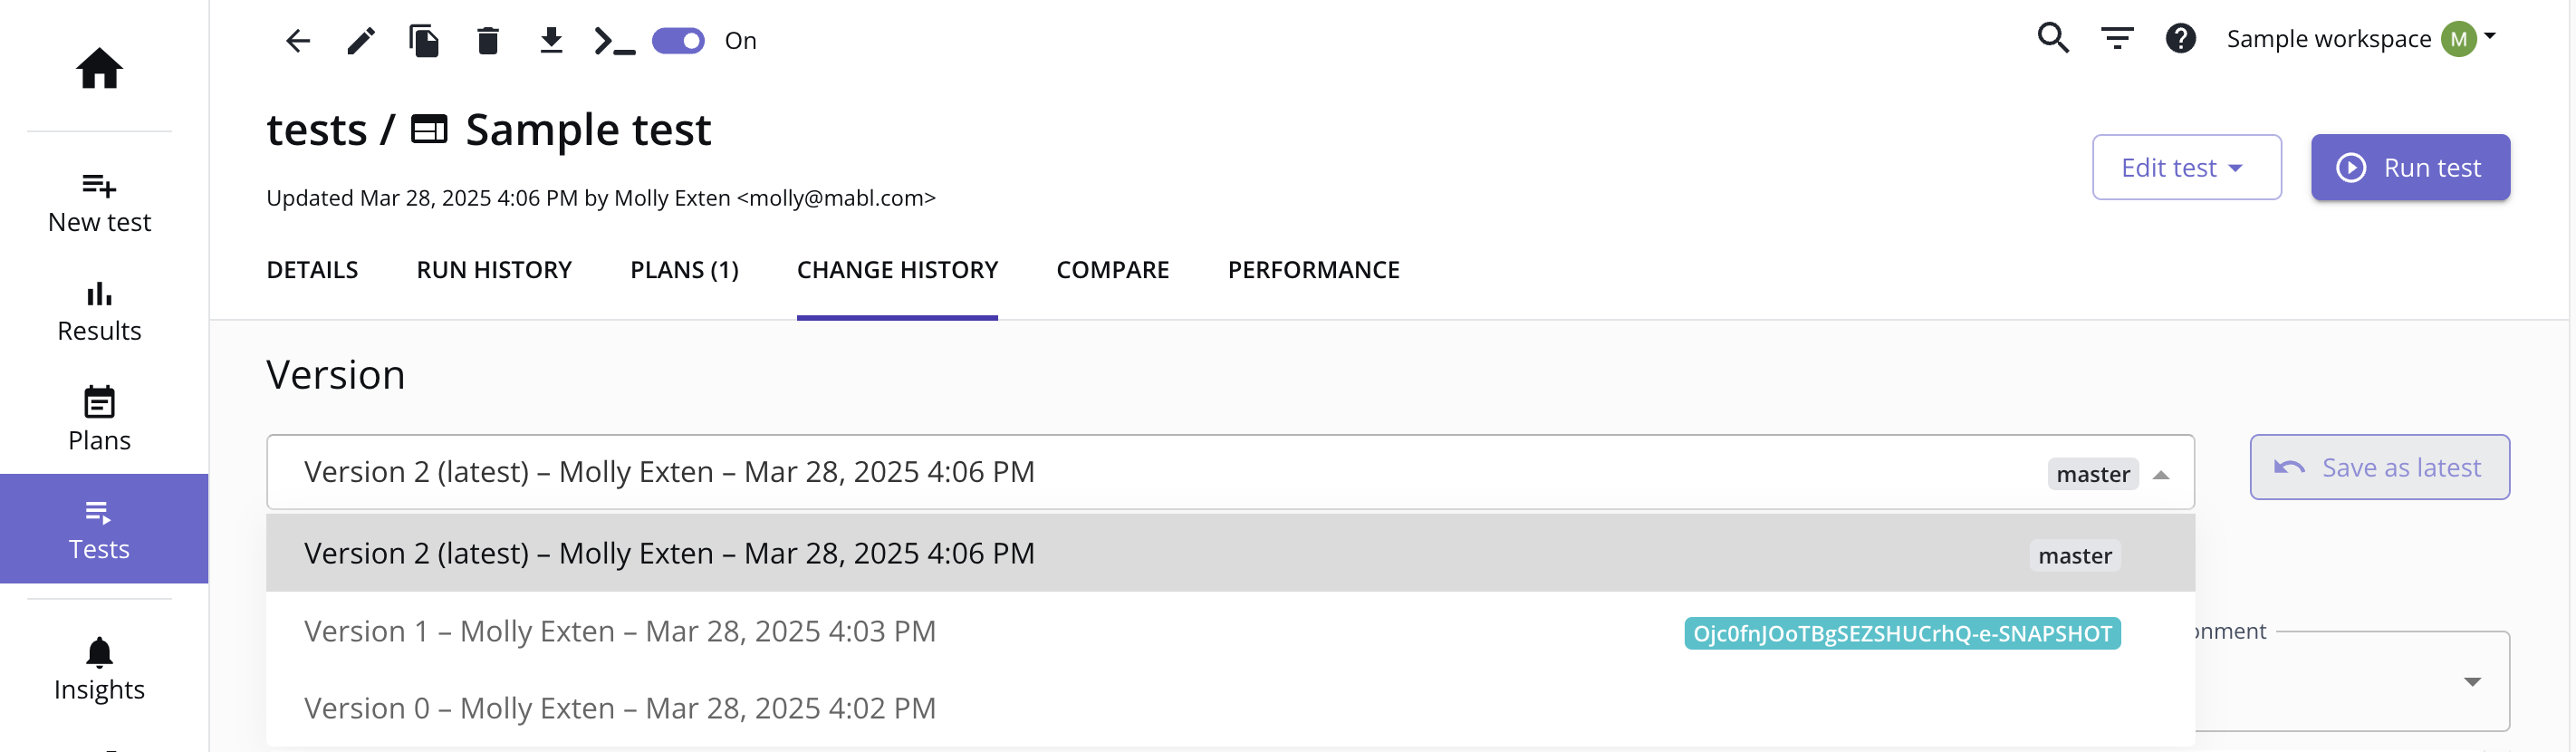Click the Run test button

pyautogui.click(x=2410, y=167)
